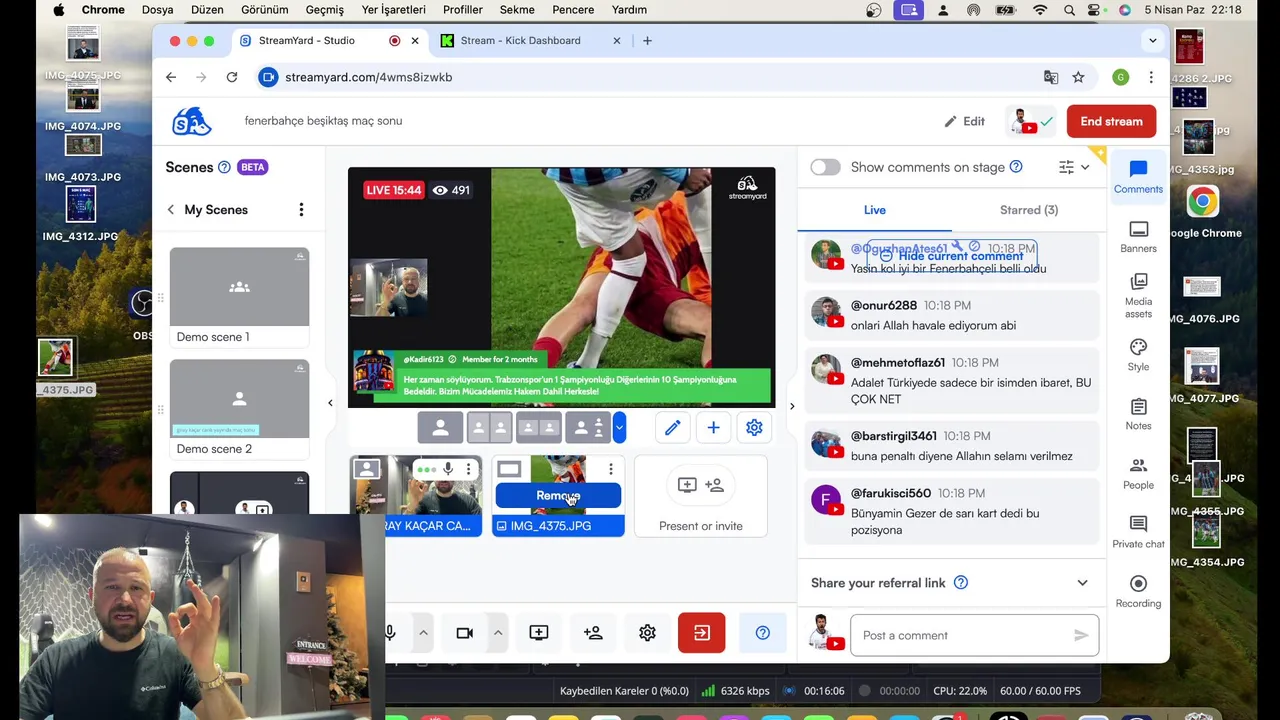Open destinations dropdown next to Edit
The width and height of the screenshot is (1280, 720).
1033,121
